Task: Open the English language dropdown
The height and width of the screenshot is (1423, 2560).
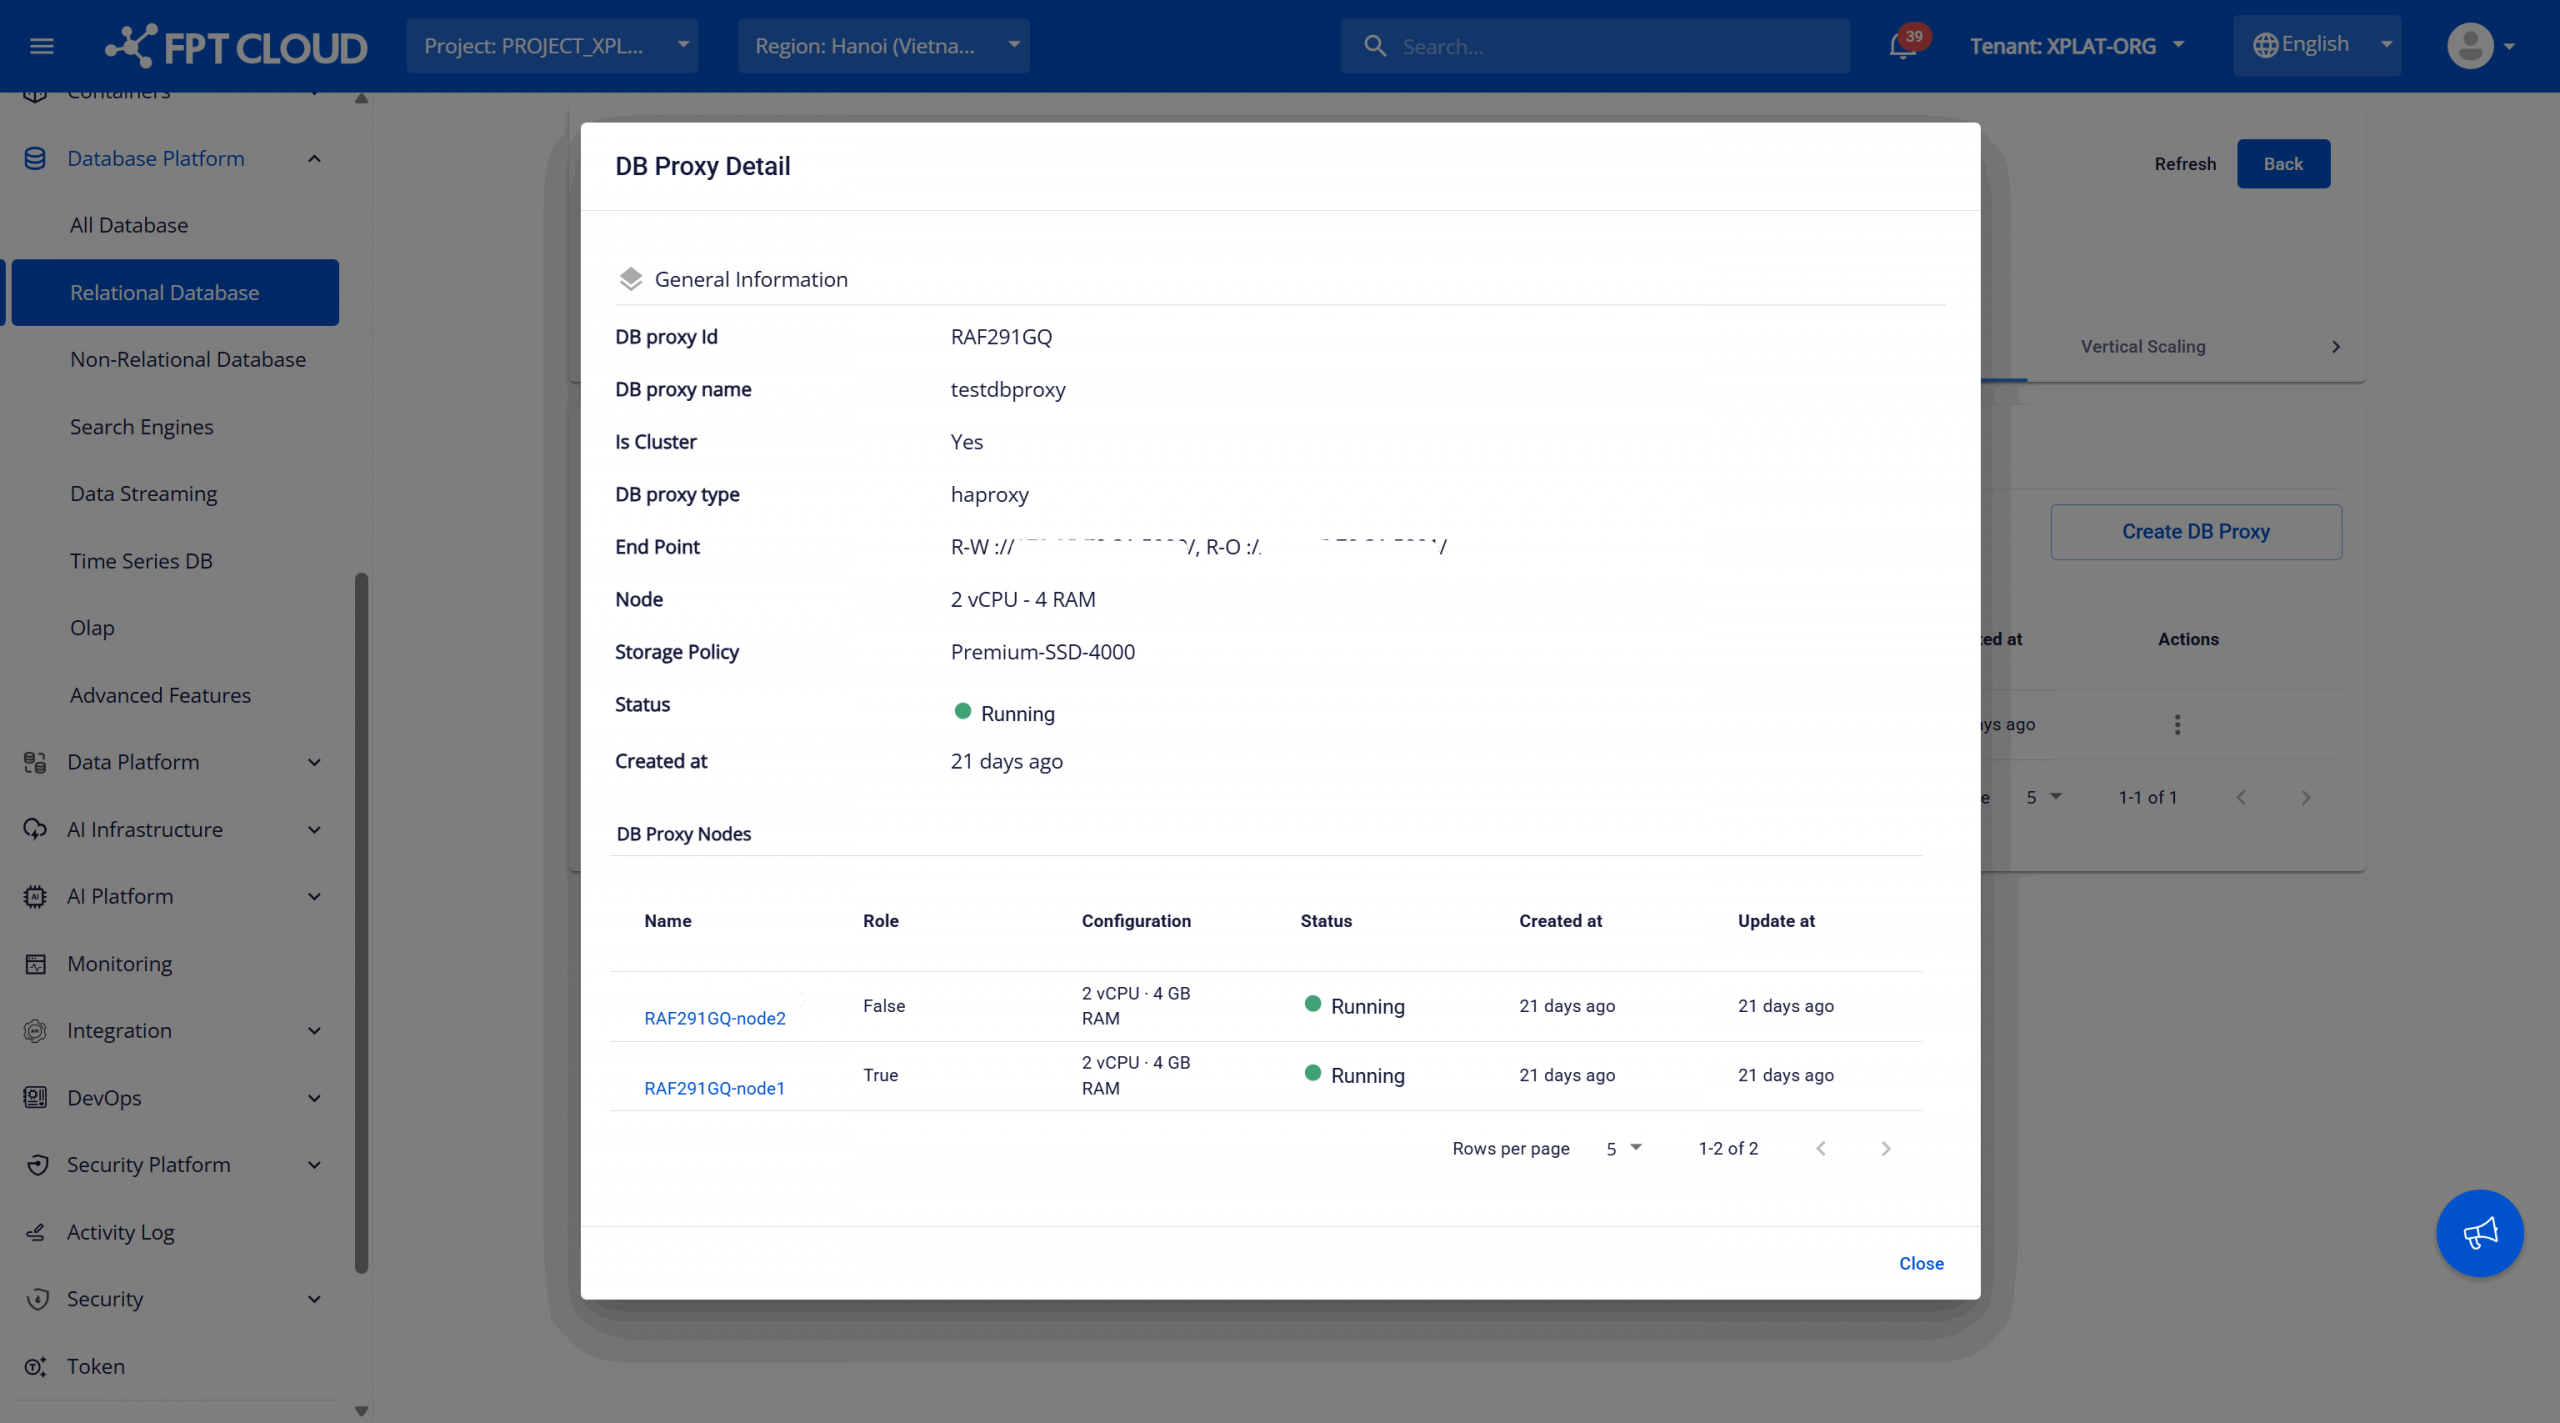Action: [x=2316, y=46]
